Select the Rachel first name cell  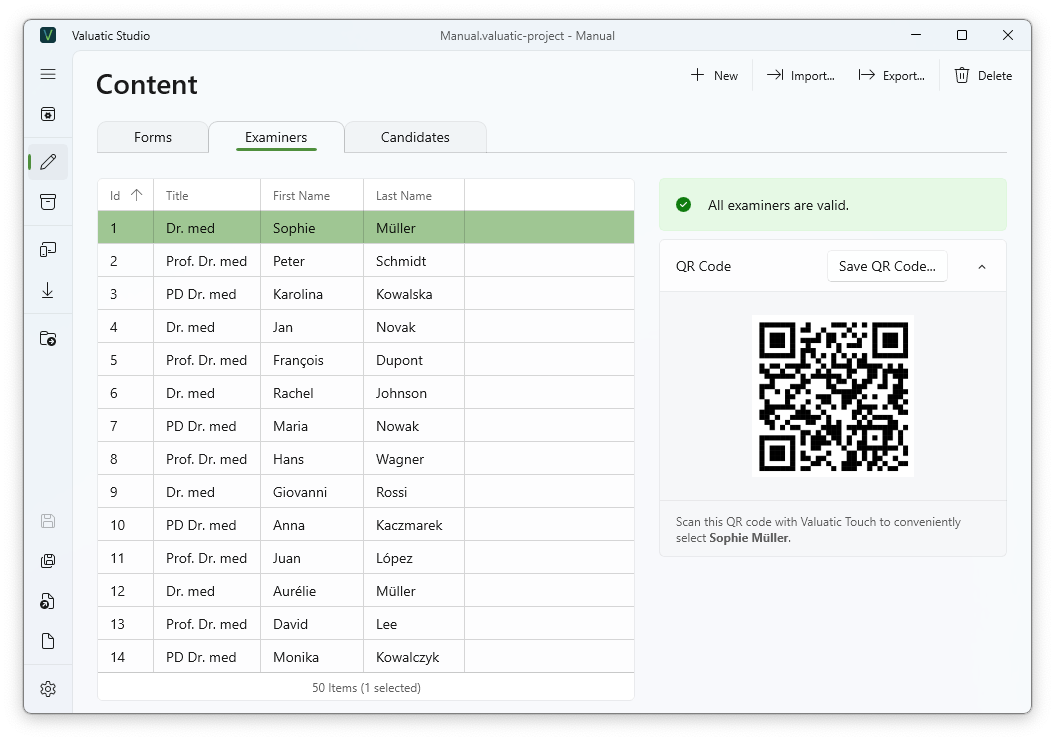click(312, 392)
